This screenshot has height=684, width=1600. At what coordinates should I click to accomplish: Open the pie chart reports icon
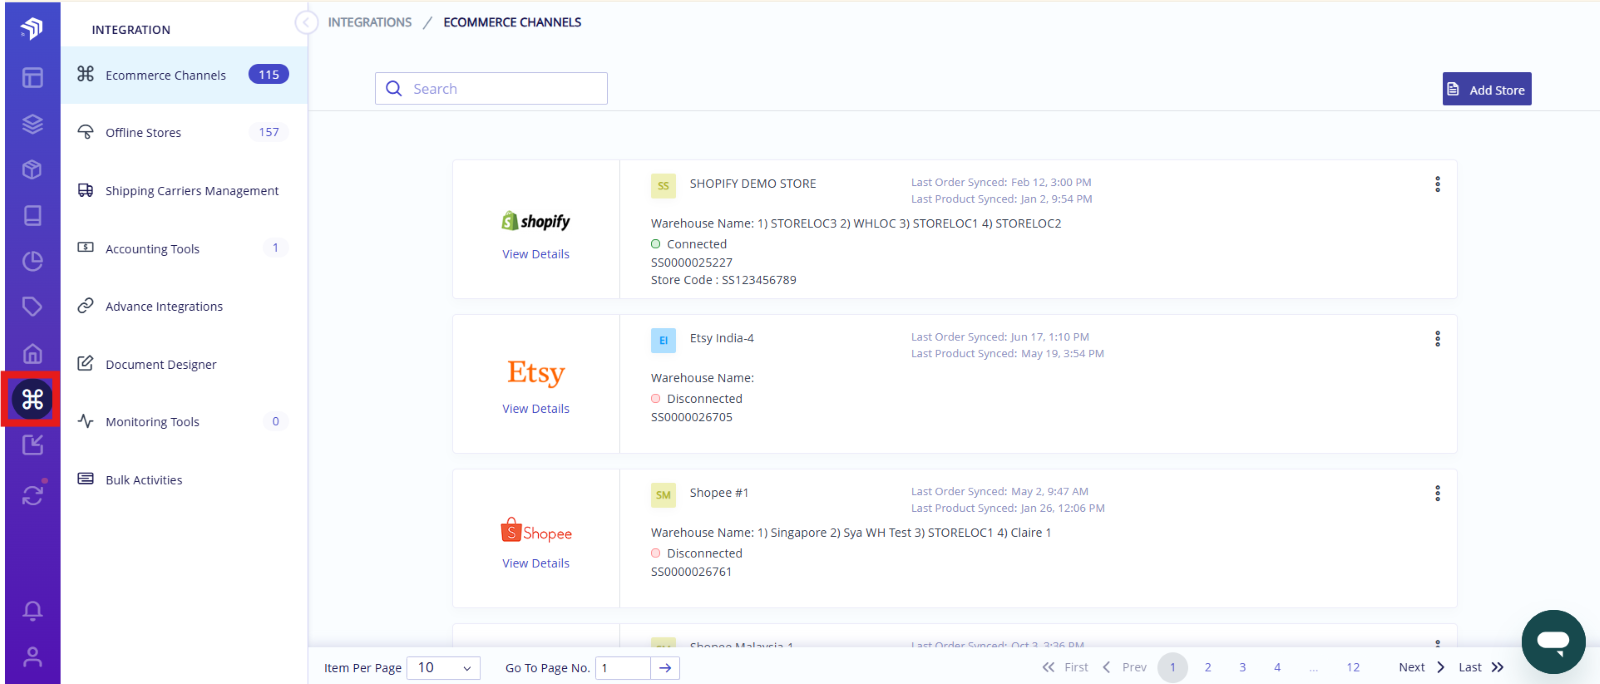[x=32, y=261]
